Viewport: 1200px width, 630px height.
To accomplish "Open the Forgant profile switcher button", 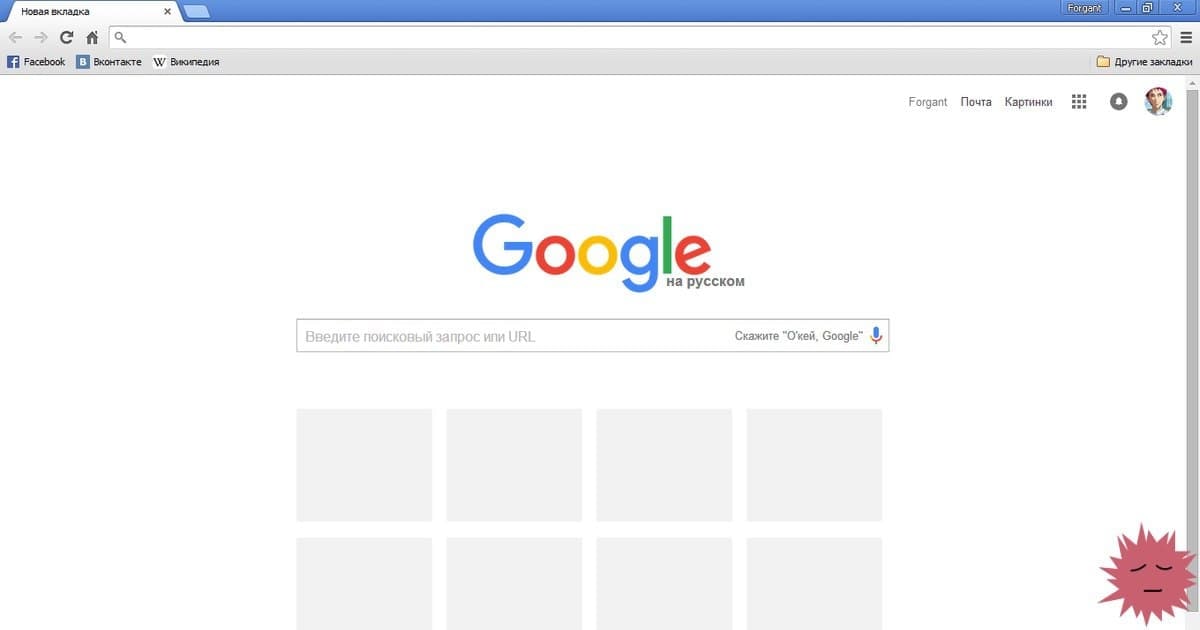I will click(x=1085, y=8).
